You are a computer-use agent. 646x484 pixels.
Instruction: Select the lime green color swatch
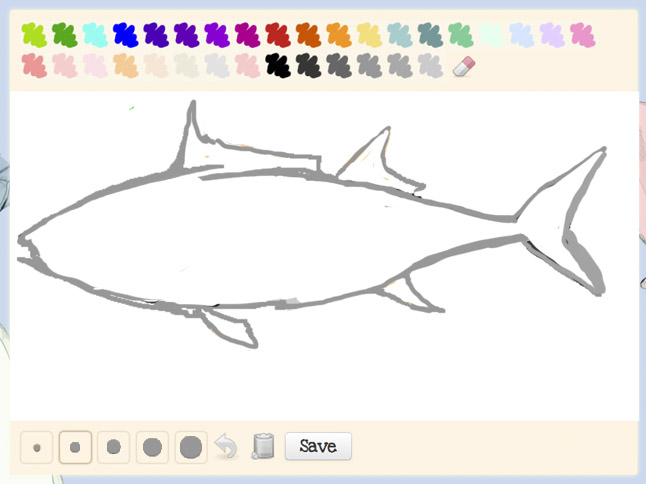(34, 35)
